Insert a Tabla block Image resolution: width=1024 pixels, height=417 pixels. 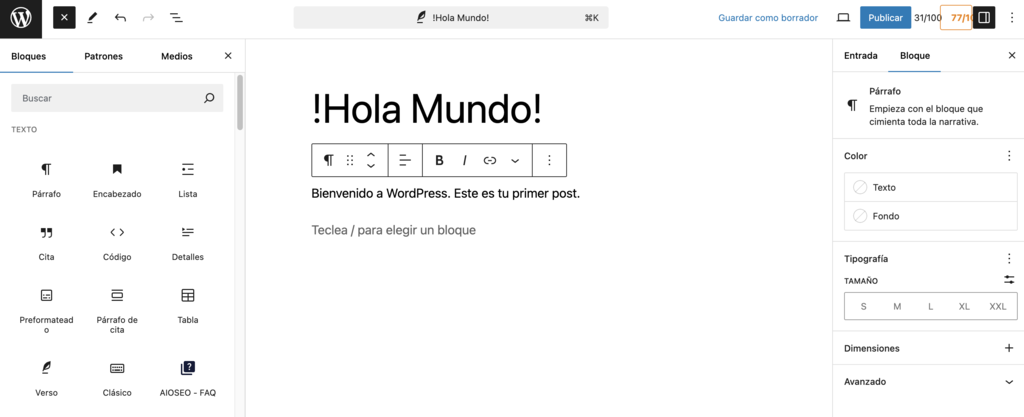tap(187, 307)
